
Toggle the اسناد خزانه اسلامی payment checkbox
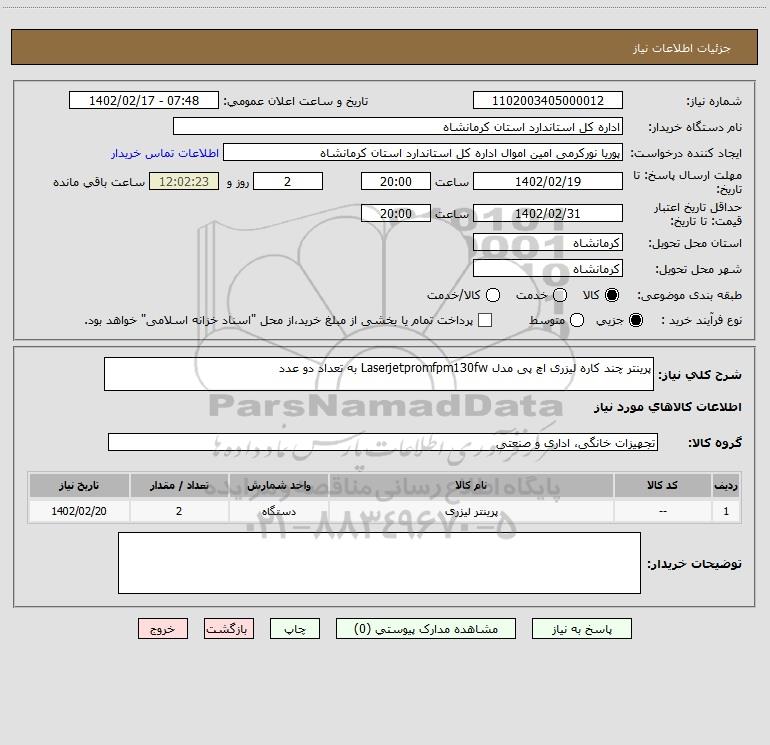coord(485,320)
